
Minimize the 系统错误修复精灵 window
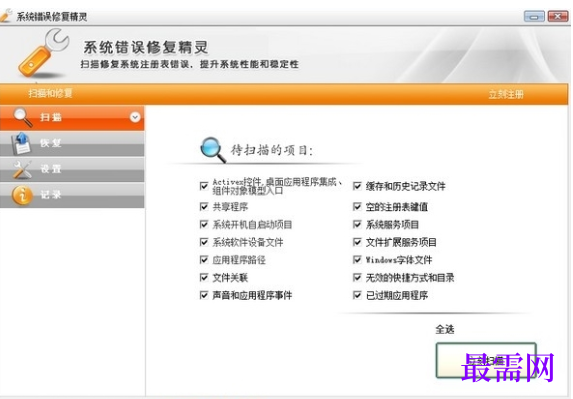tap(534, 16)
